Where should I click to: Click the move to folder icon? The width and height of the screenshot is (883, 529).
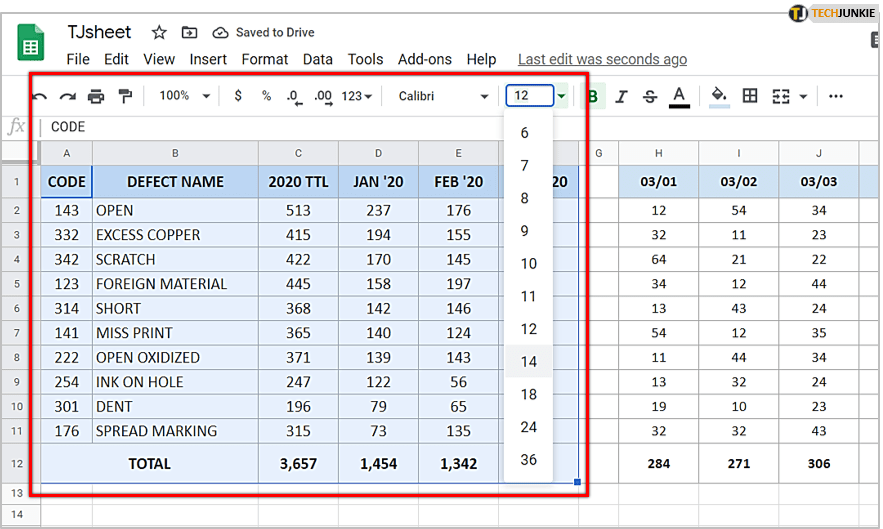[x=190, y=33]
